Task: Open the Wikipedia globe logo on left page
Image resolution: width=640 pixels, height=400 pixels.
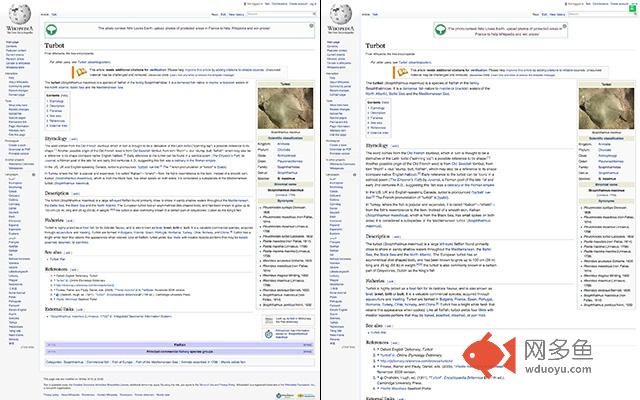Action: pyautogui.click(x=19, y=15)
